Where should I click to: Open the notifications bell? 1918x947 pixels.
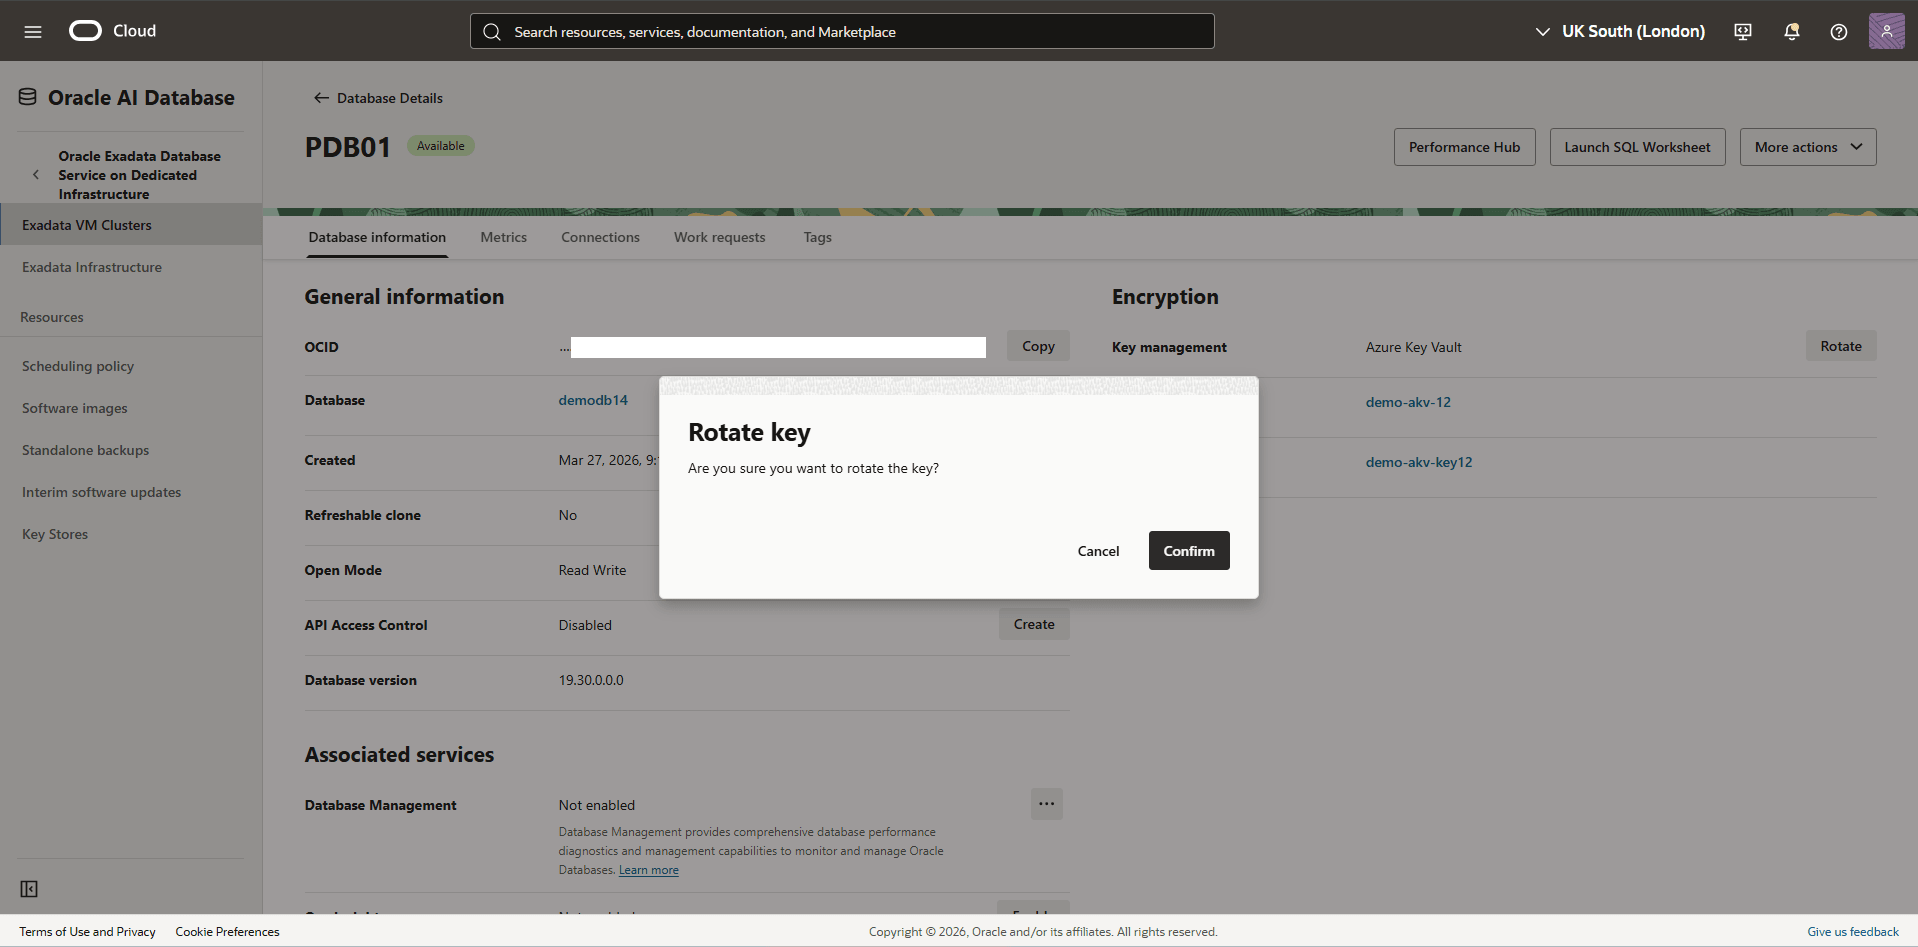tap(1790, 31)
